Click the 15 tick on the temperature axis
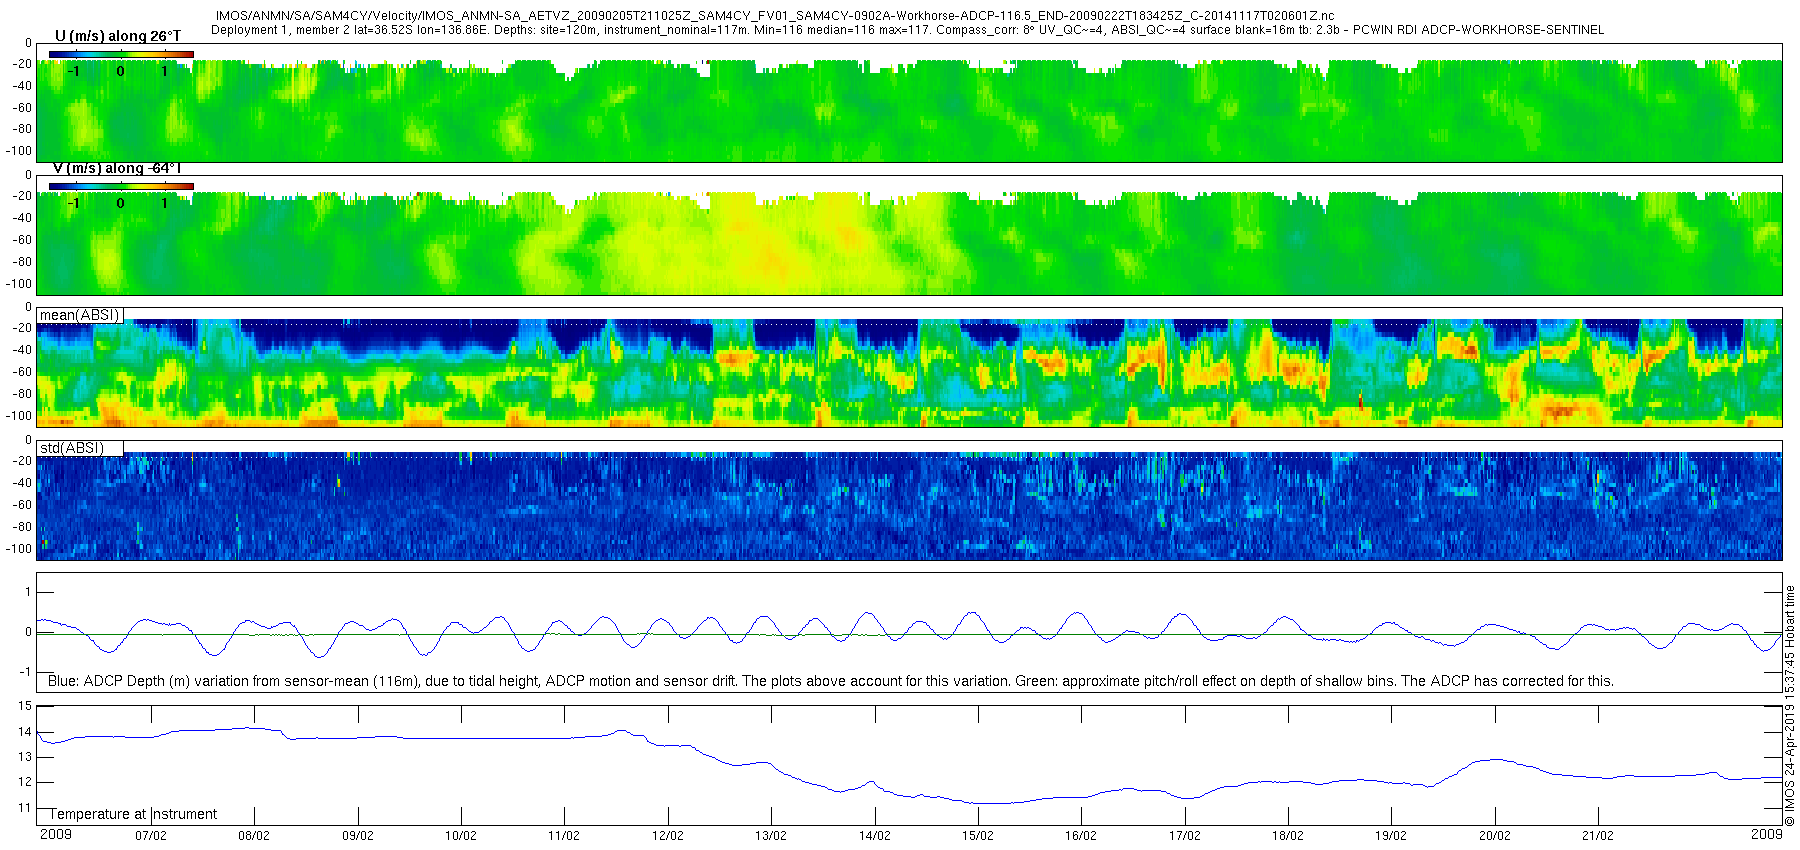This screenshot has width=1800, height=850. [25, 706]
